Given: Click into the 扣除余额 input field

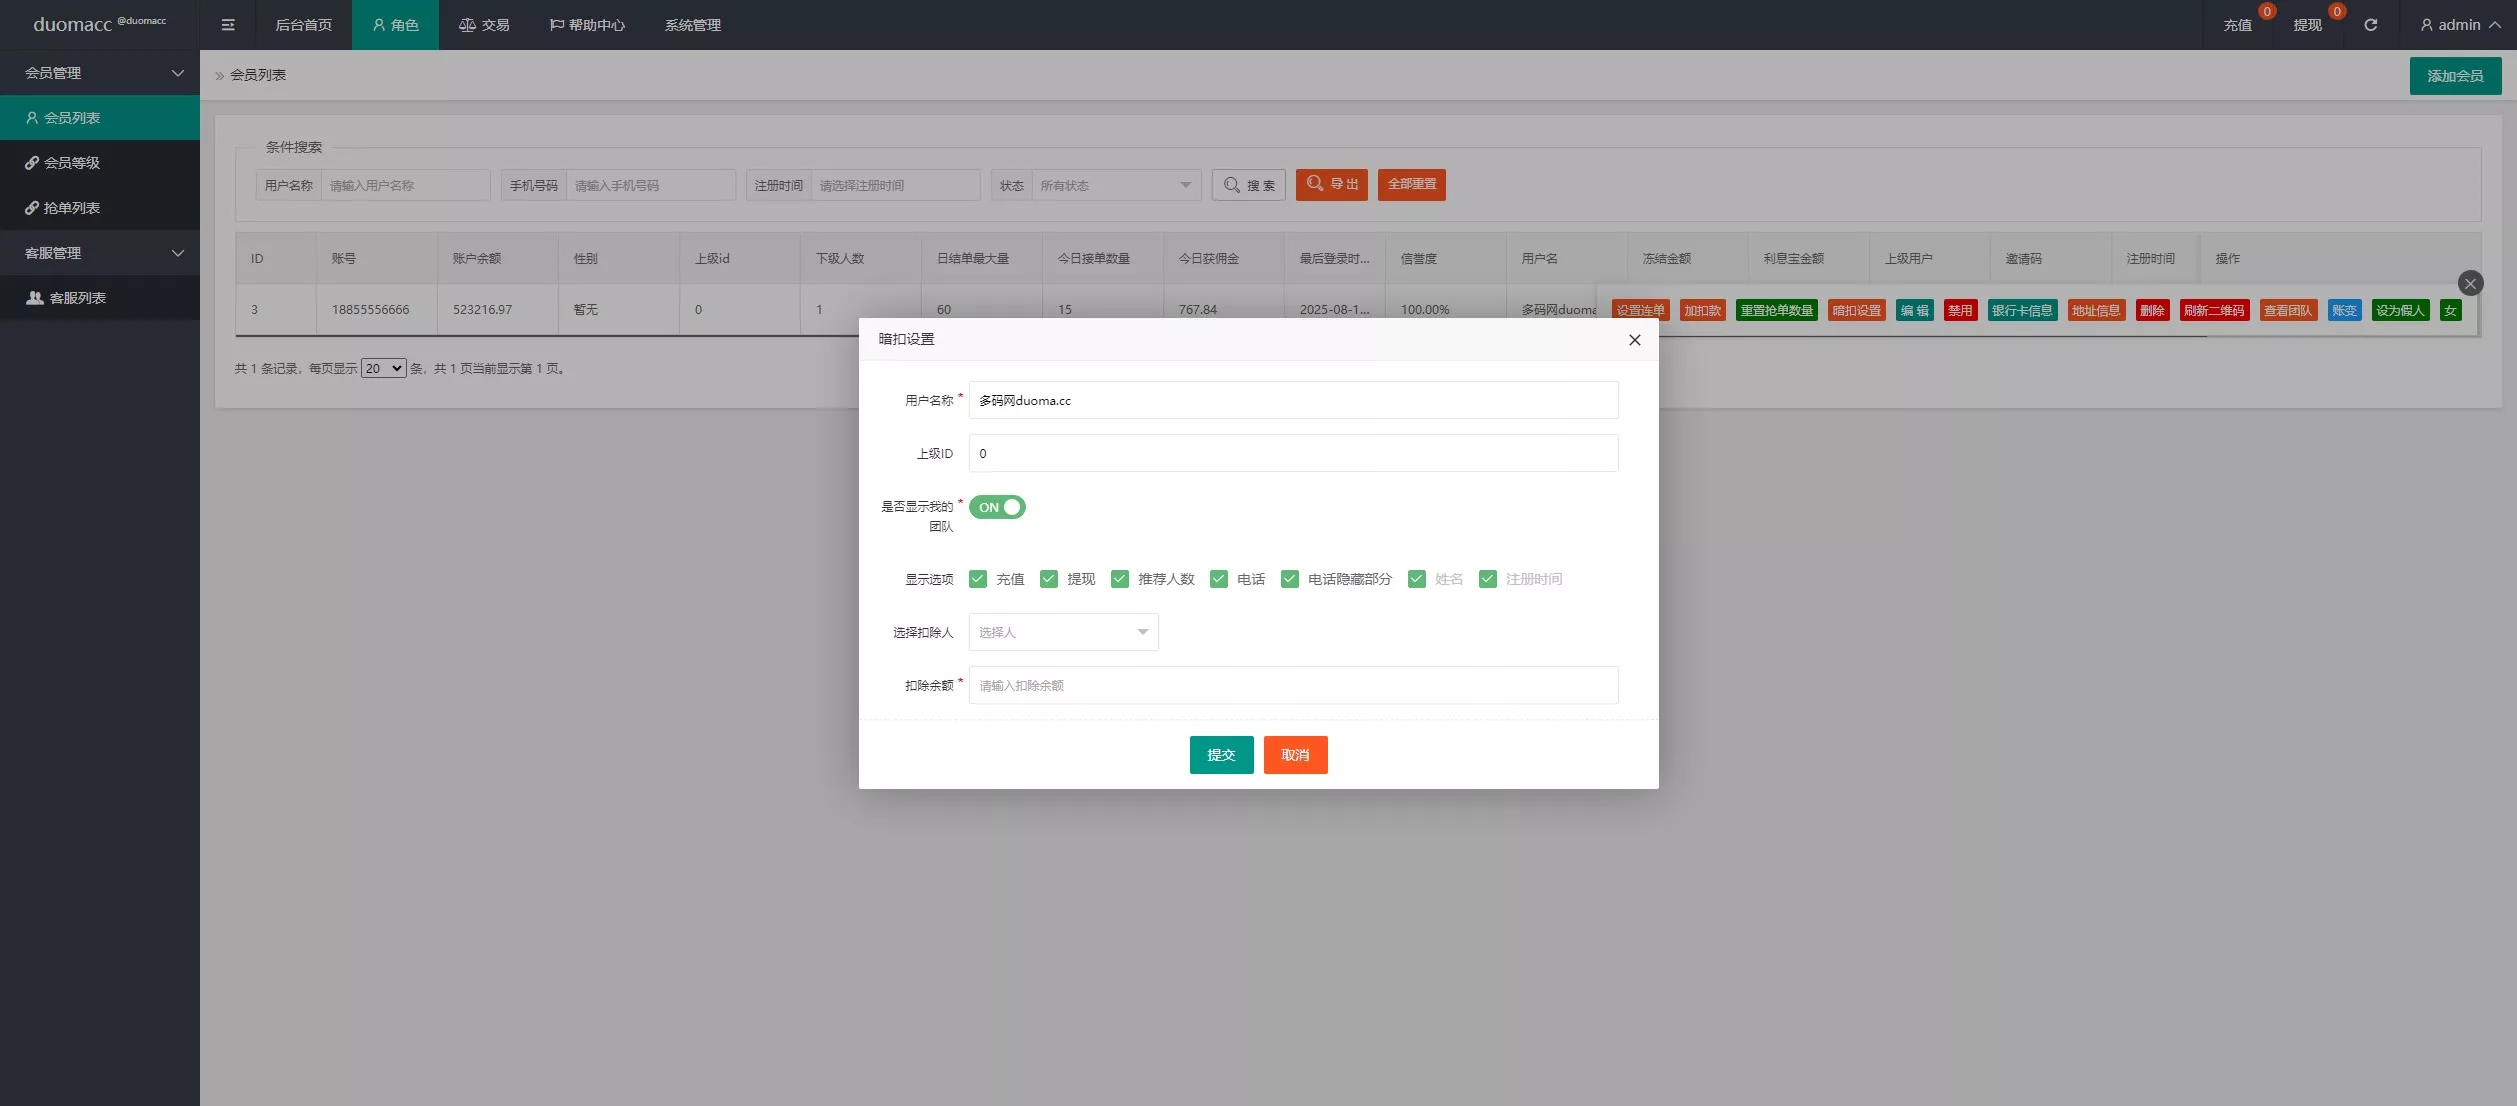Looking at the screenshot, I should tap(1292, 685).
